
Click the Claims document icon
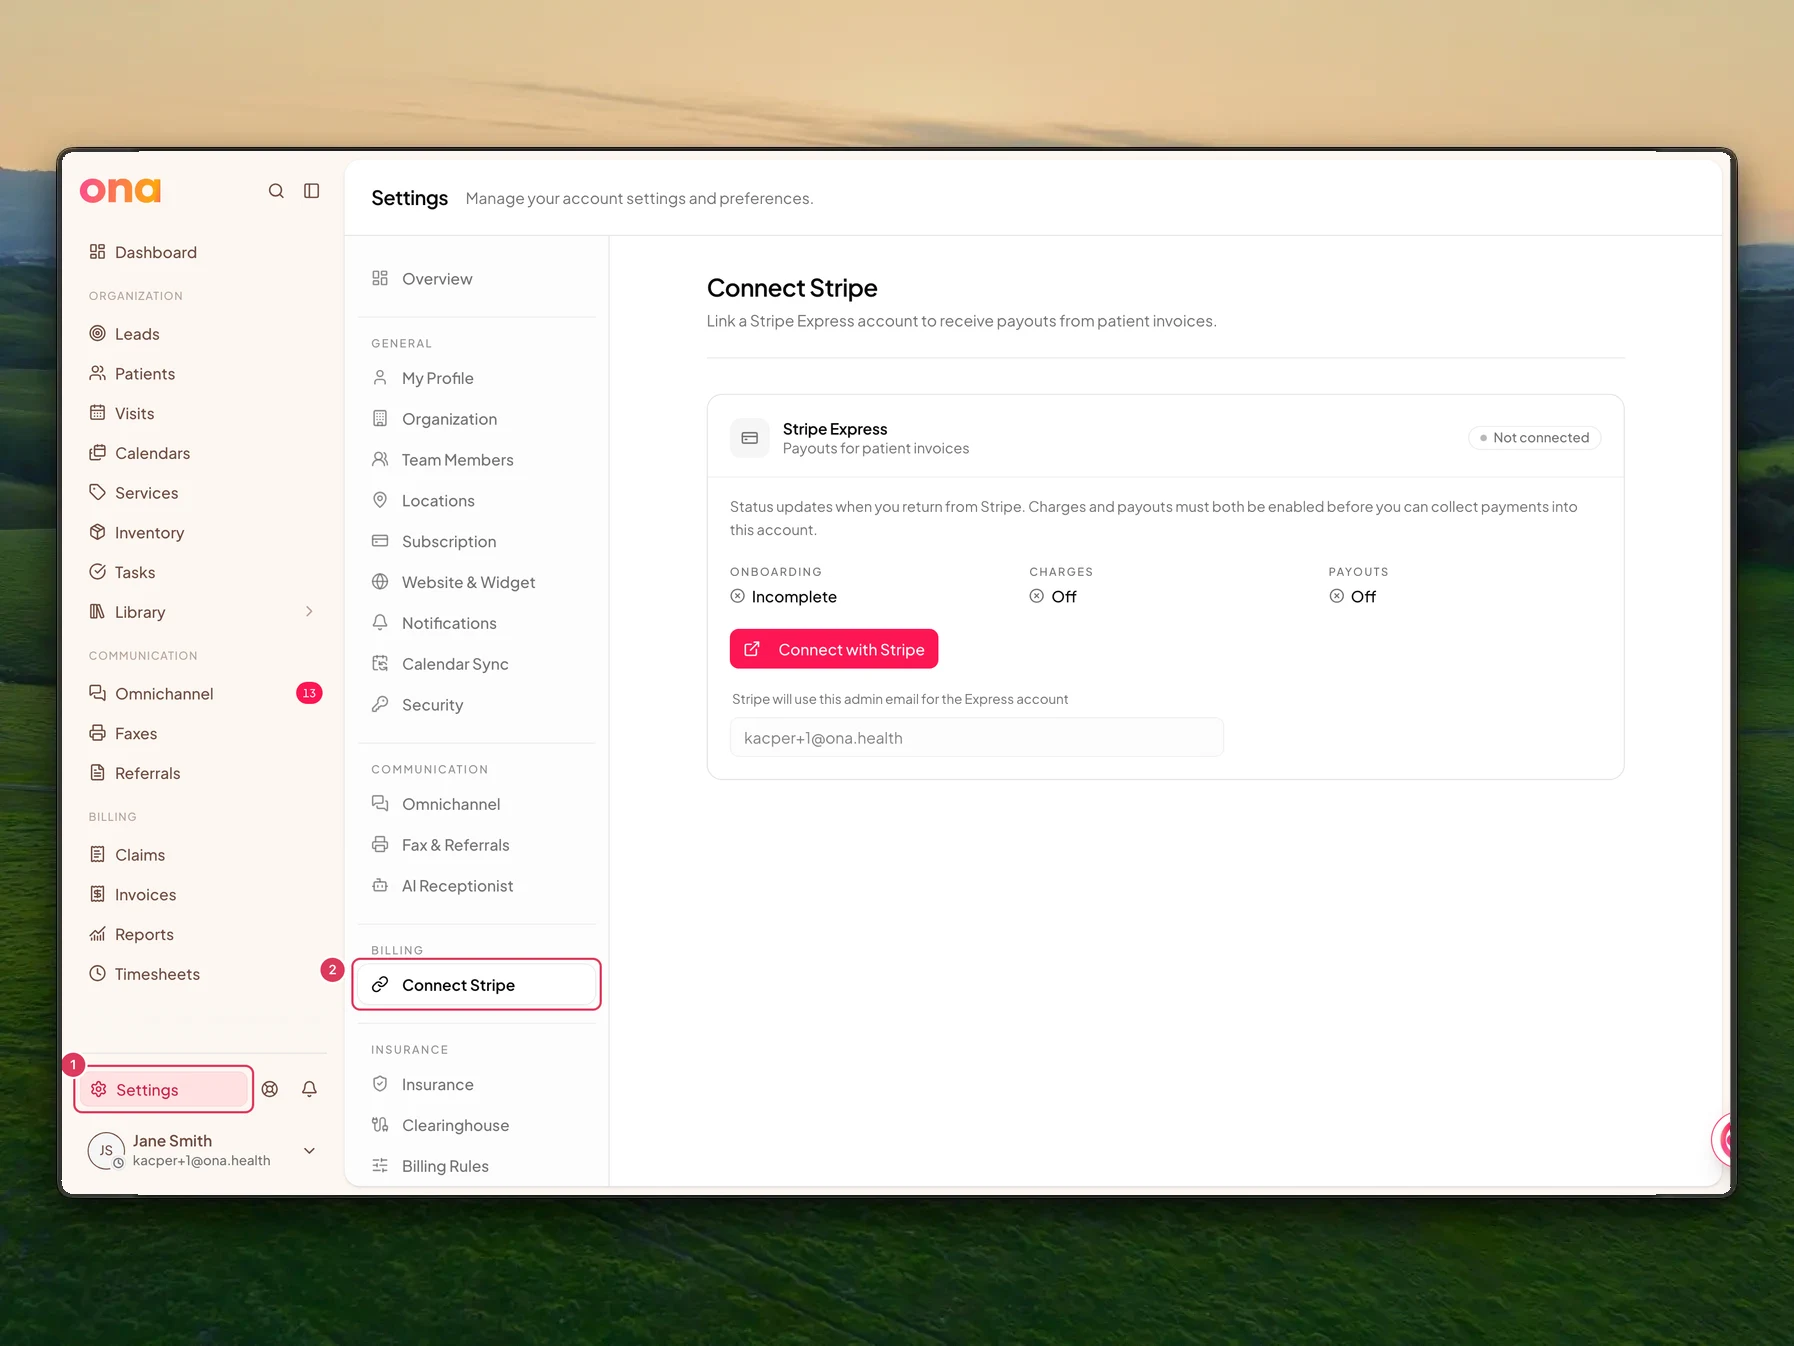[97, 854]
